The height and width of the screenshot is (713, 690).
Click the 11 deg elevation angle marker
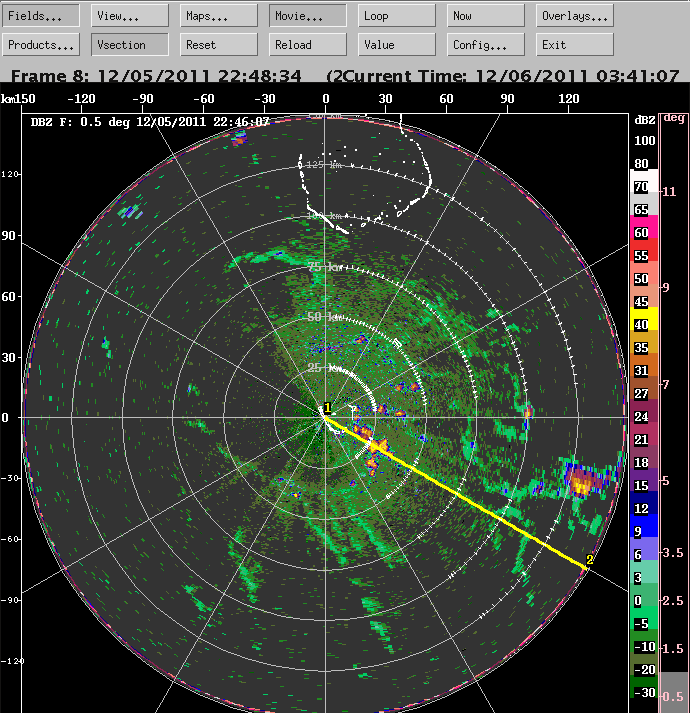coord(673,191)
